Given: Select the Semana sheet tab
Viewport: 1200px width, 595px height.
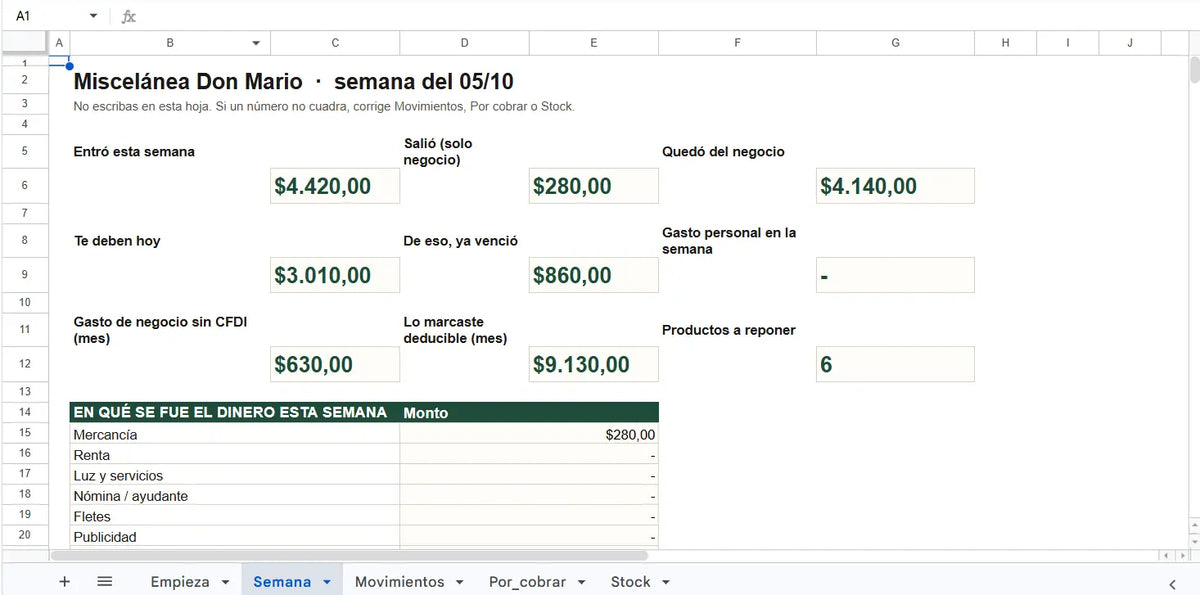Looking at the screenshot, I should point(281,581).
